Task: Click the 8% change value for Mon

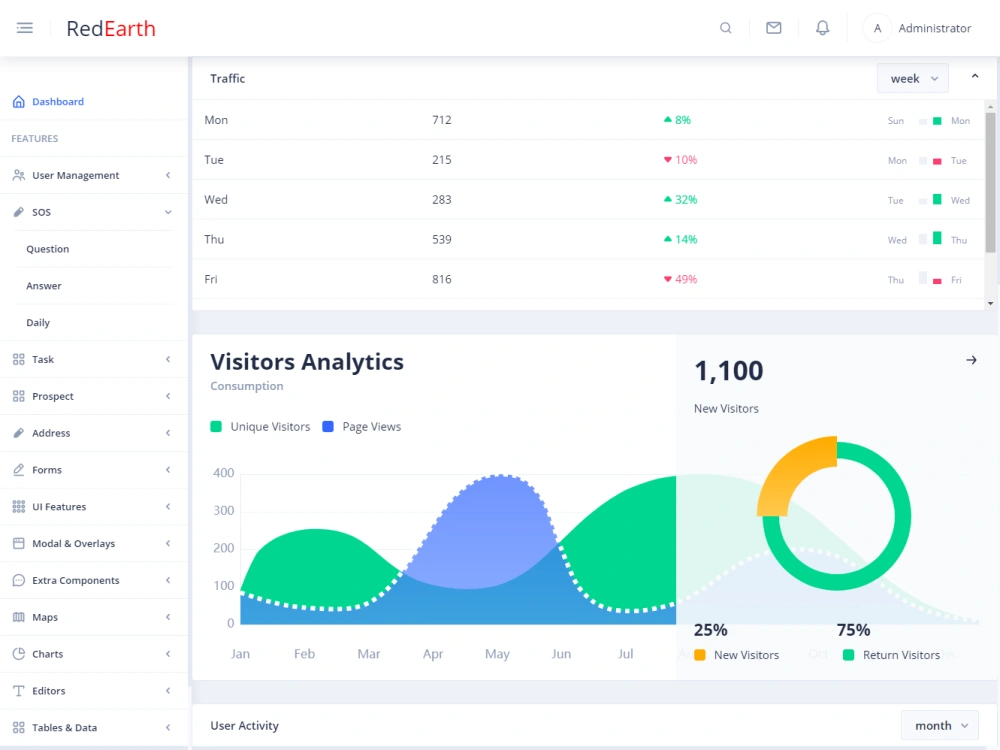Action: coord(682,120)
